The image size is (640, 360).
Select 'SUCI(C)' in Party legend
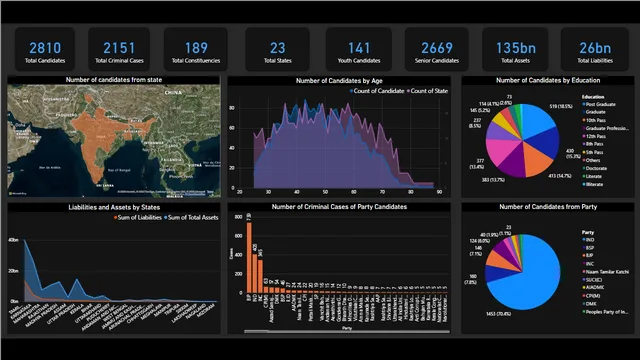pyautogui.click(x=592, y=280)
